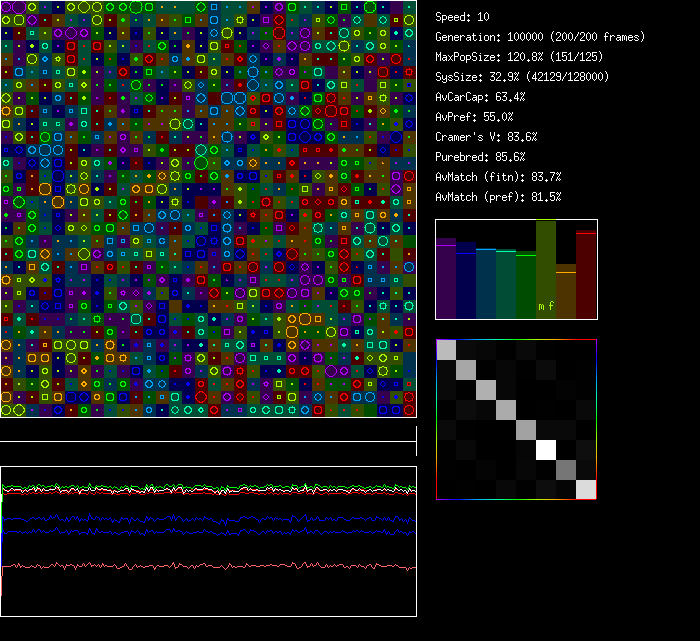This screenshot has width=700, height=641.
Task: Click the Generation: 100000 status text
Action: pos(540,37)
